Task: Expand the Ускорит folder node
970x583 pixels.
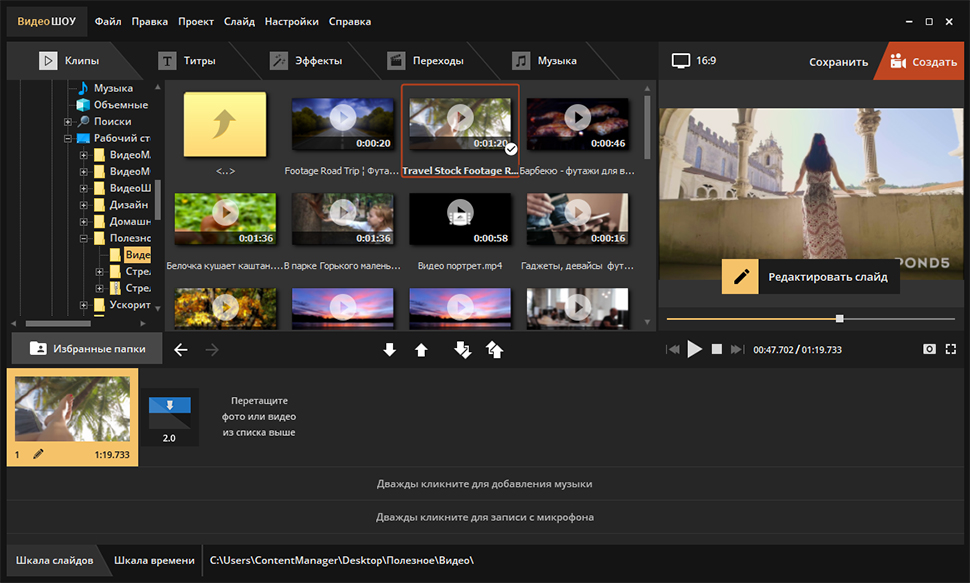Action: [x=84, y=304]
